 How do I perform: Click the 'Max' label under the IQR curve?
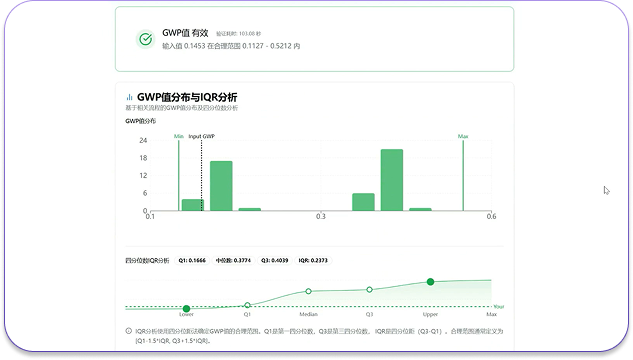491,314
